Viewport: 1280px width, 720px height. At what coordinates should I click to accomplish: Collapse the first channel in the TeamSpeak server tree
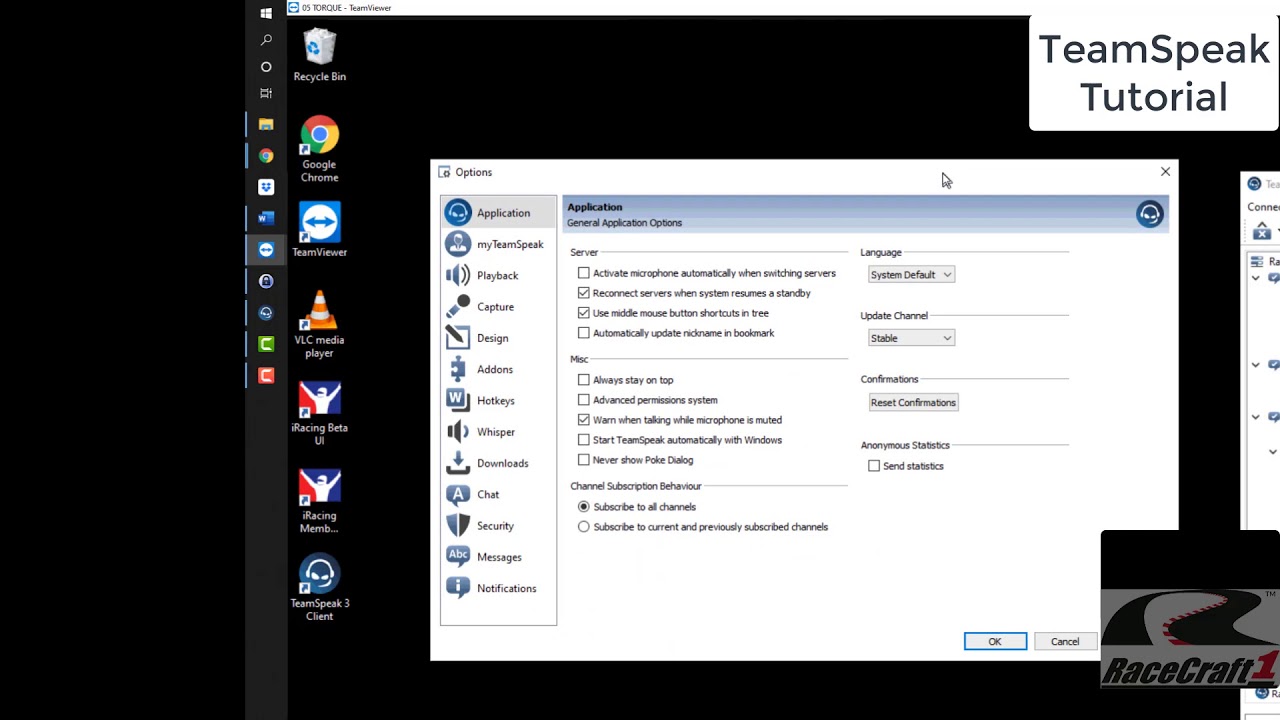(1256, 278)
